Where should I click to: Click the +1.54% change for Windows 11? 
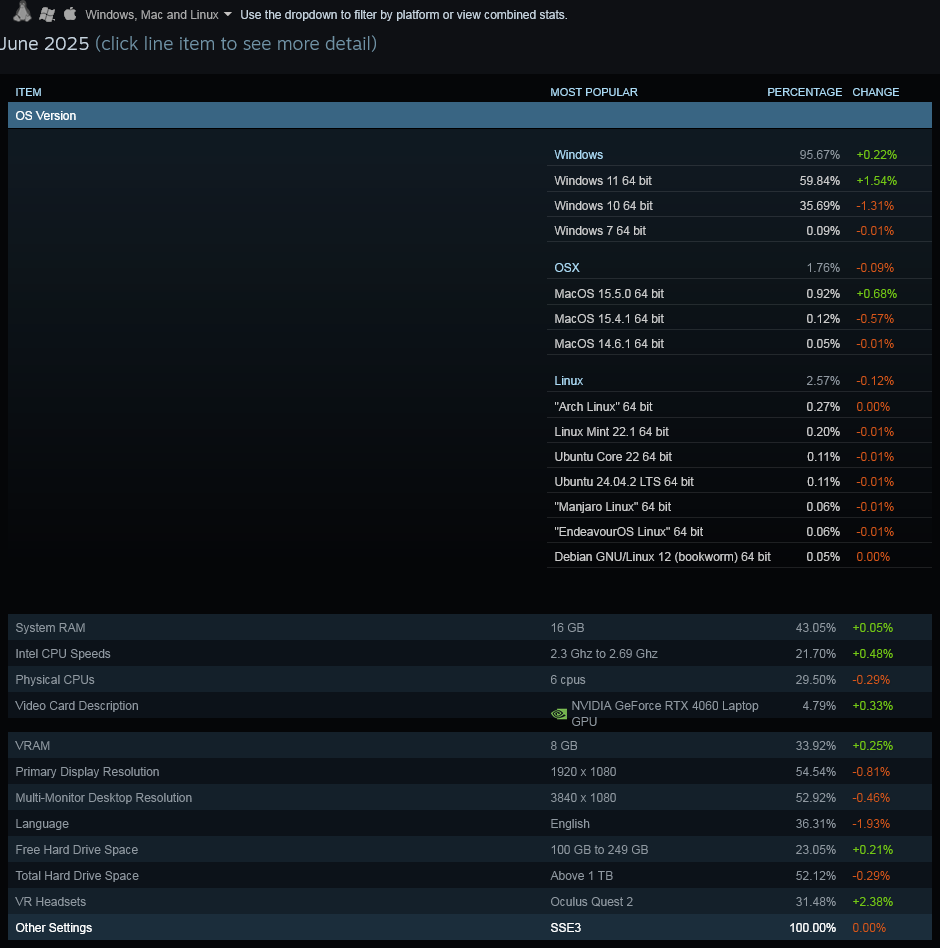(x=877, y=181)
